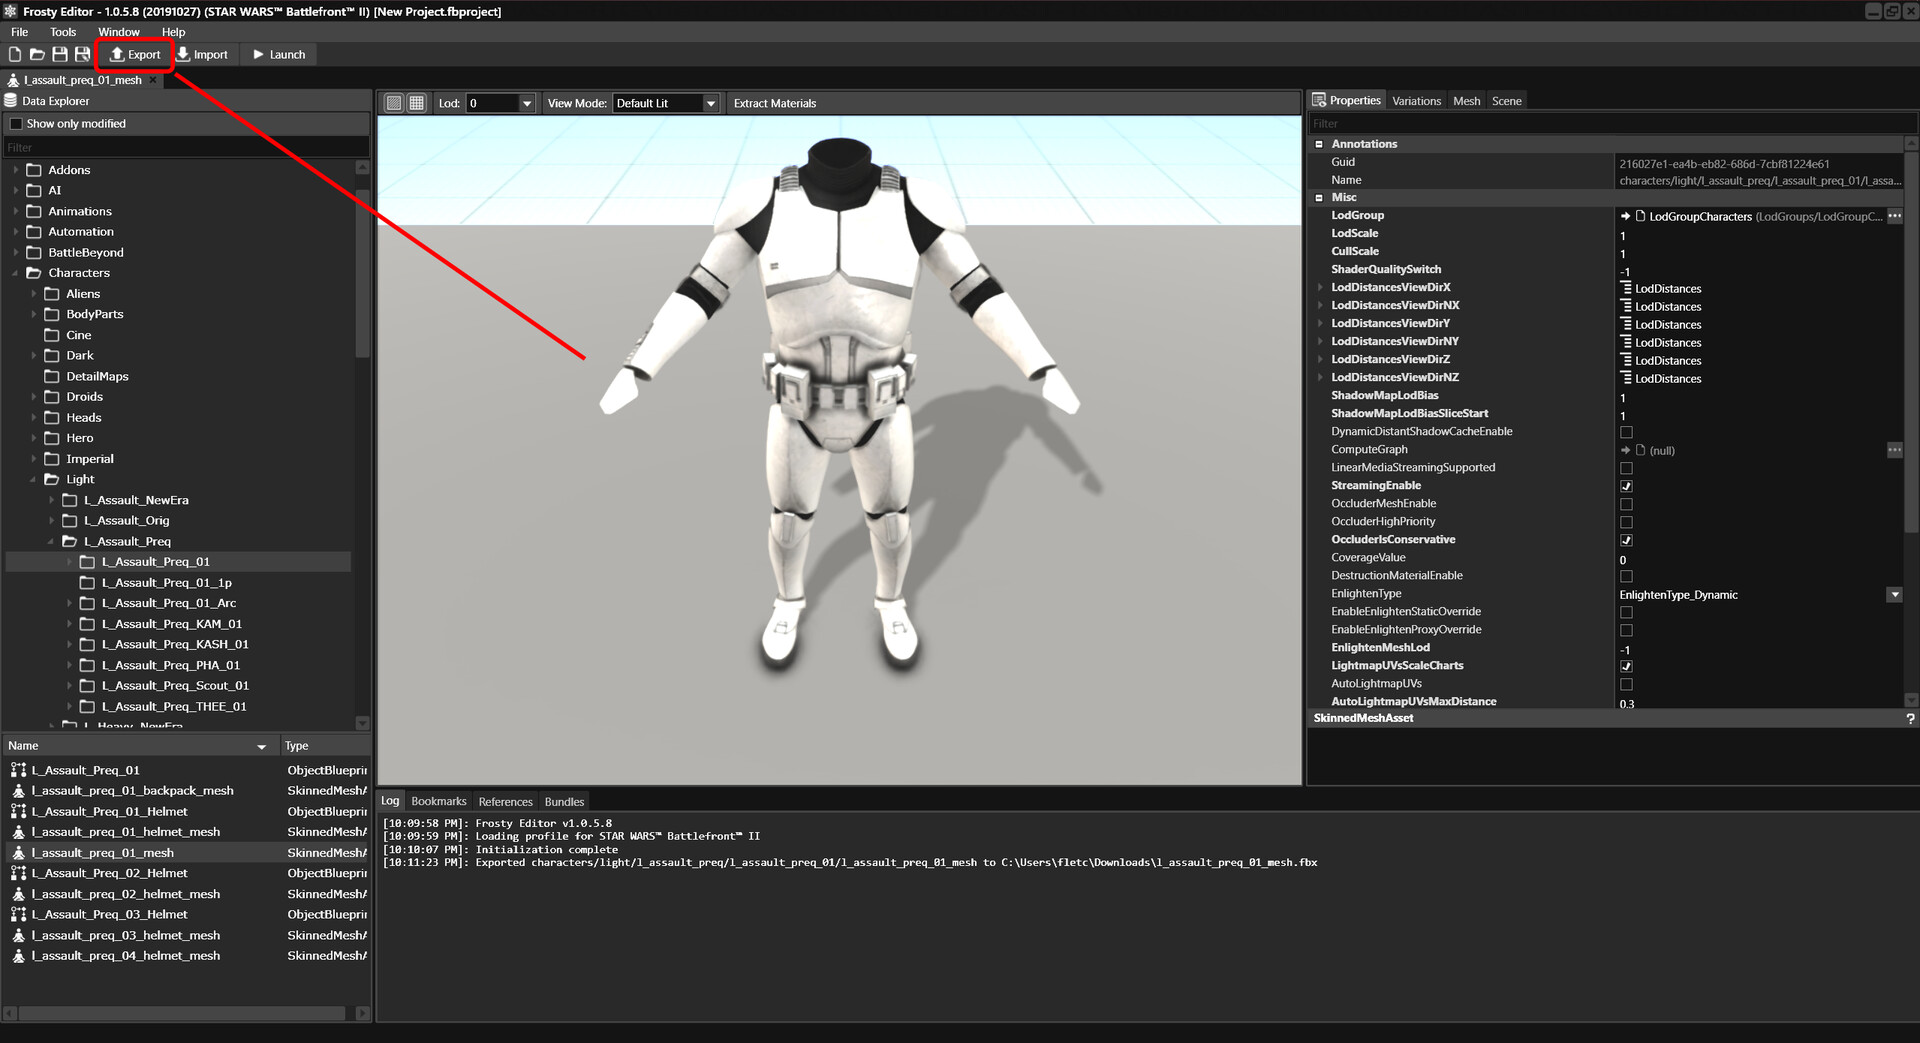
Task: Click the help question mark icon
Action: (1910, 719)
